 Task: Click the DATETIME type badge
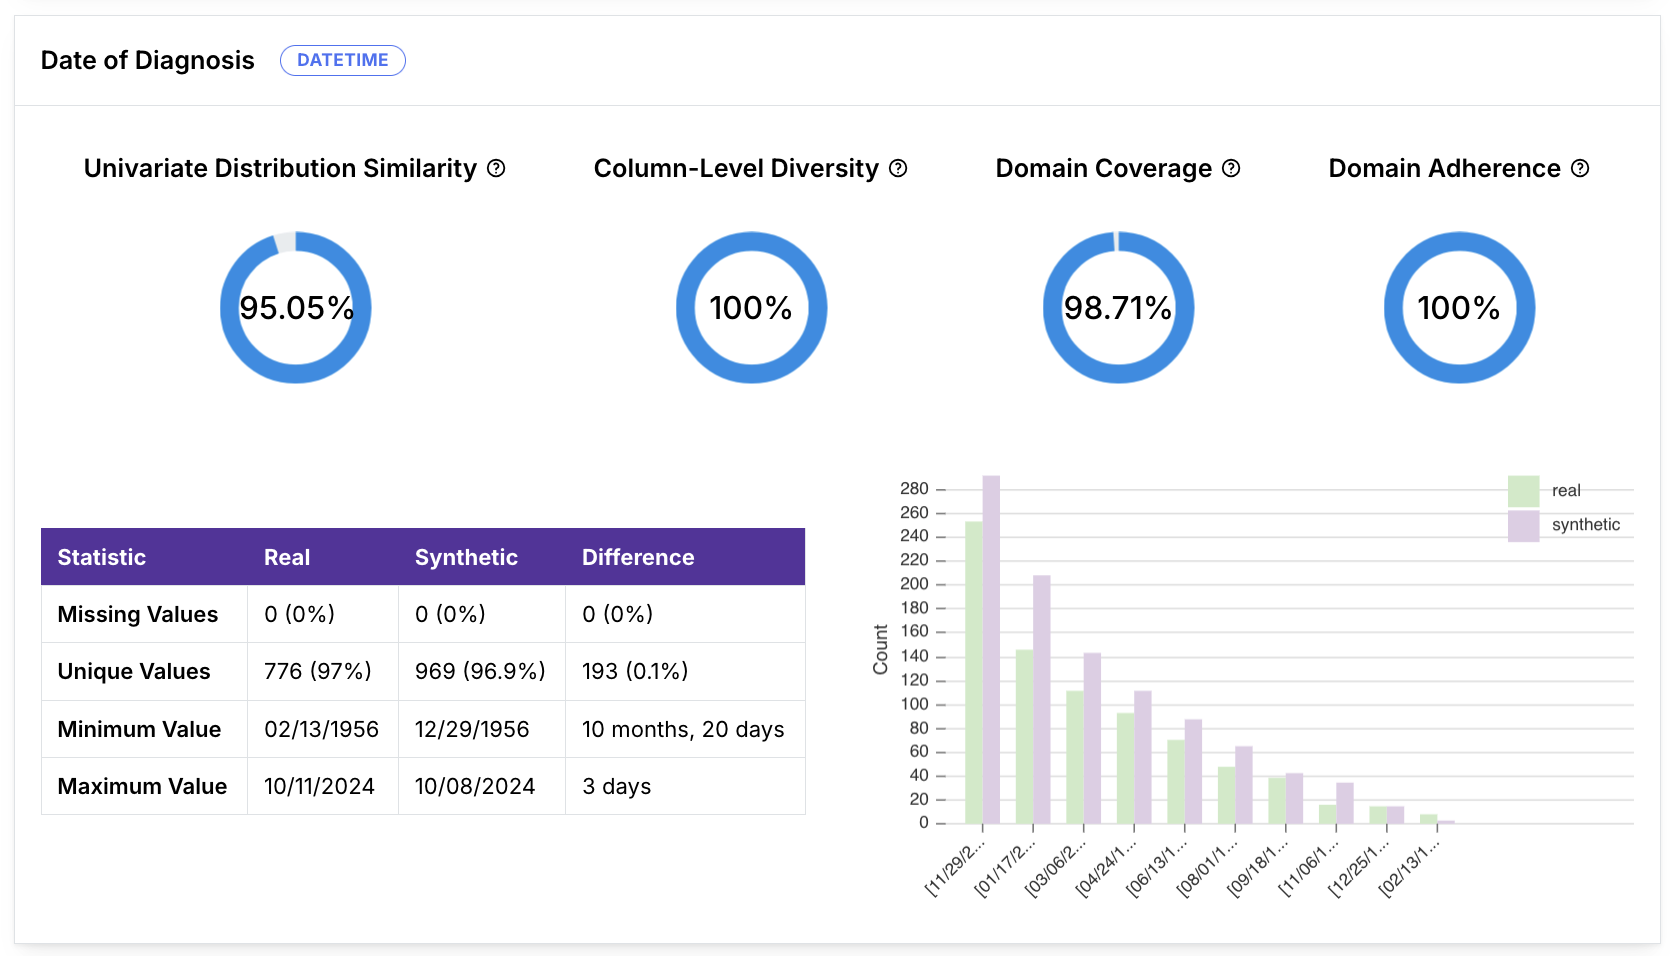point(343,60)
